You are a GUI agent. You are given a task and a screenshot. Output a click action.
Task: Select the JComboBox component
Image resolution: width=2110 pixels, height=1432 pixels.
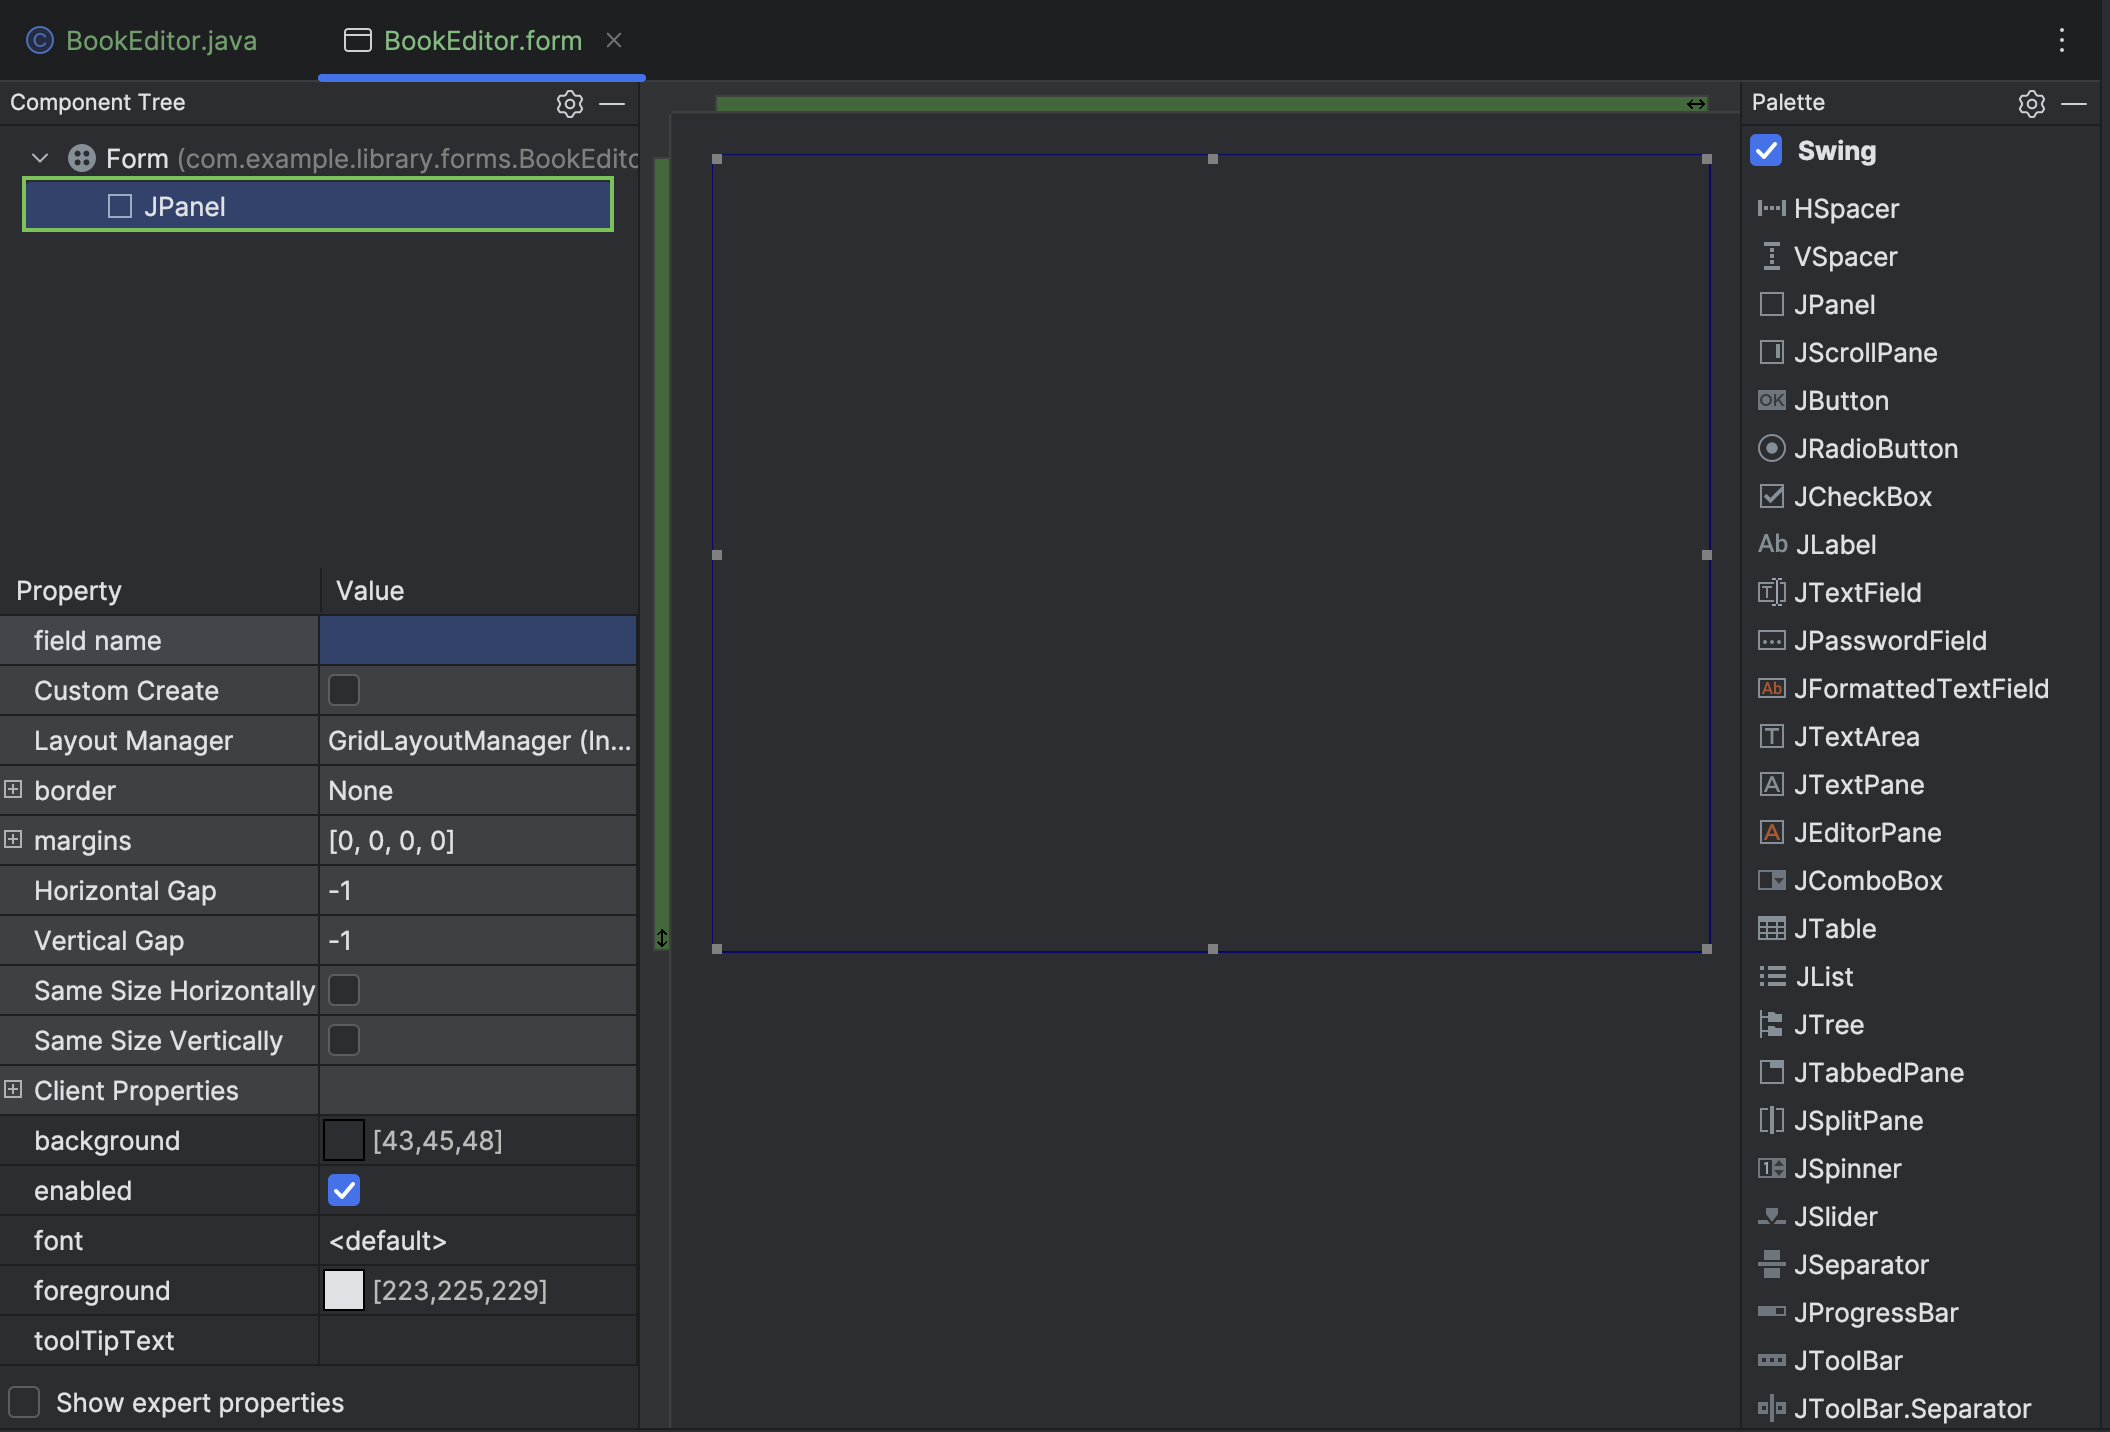click(x=1868, y=880)
